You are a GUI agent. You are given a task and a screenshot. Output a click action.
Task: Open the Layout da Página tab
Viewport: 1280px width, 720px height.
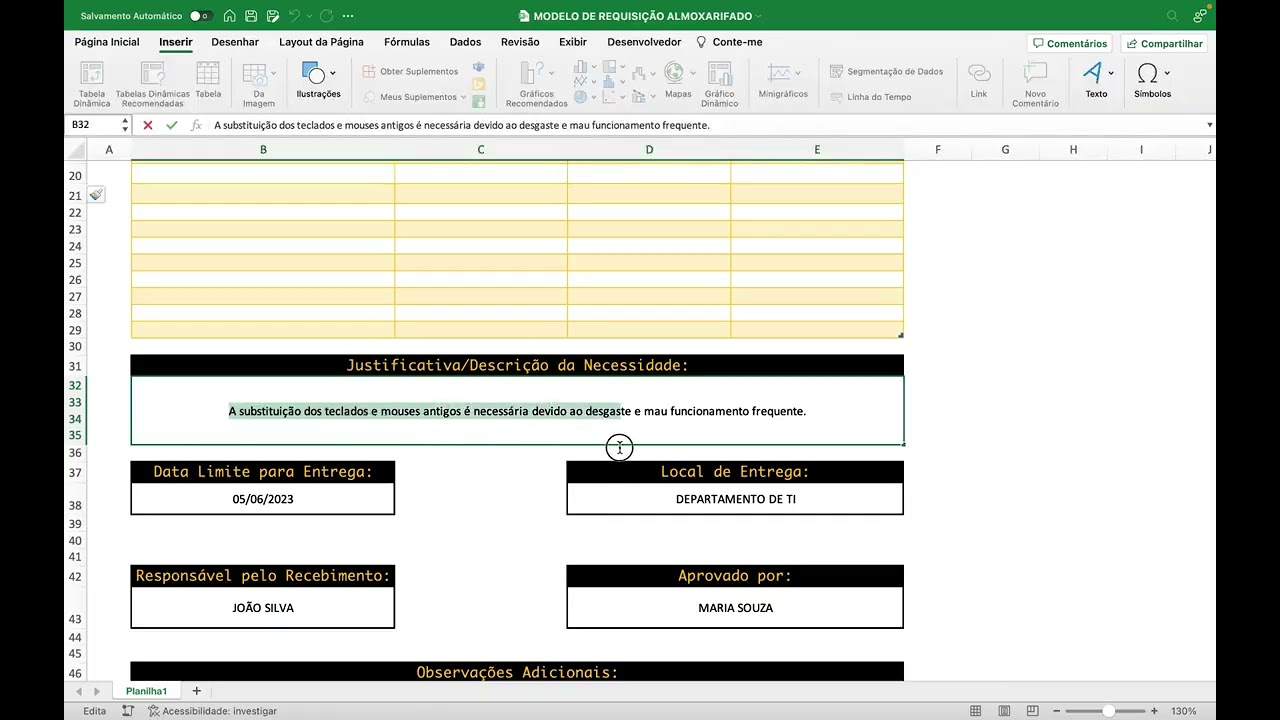tap(321, 42)
